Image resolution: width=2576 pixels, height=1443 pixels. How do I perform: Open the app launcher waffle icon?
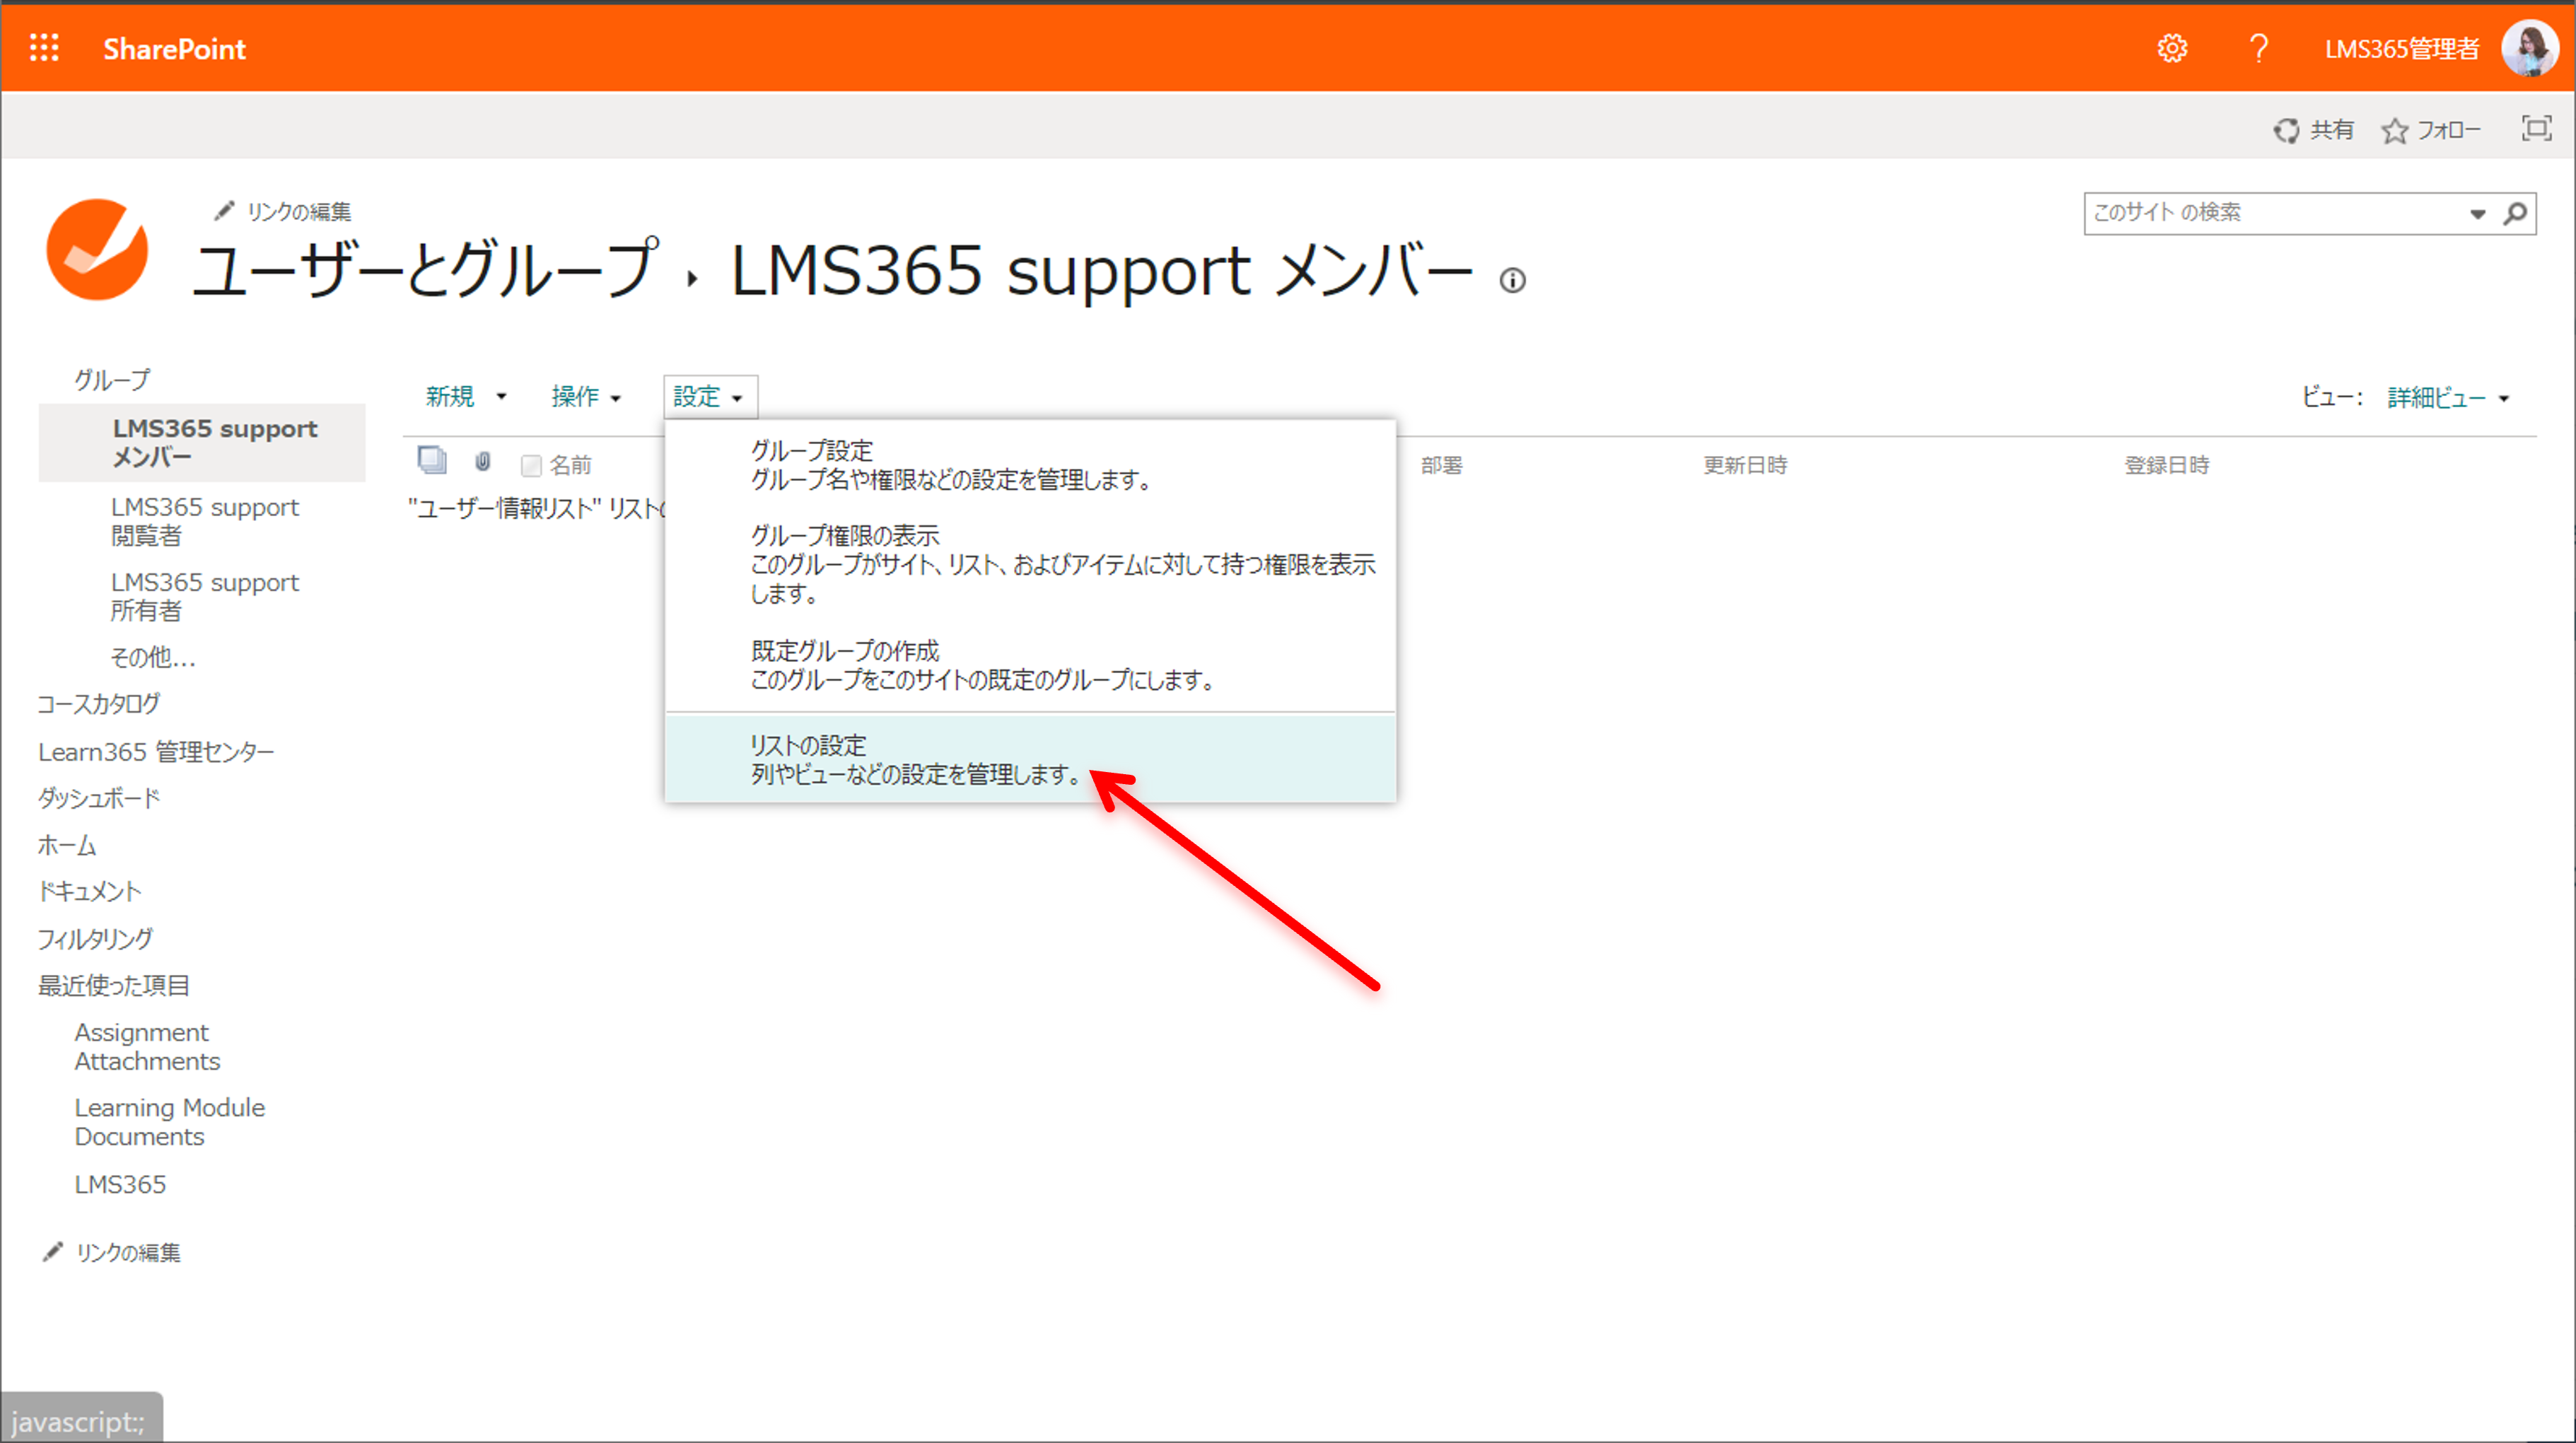click(44, 47)
